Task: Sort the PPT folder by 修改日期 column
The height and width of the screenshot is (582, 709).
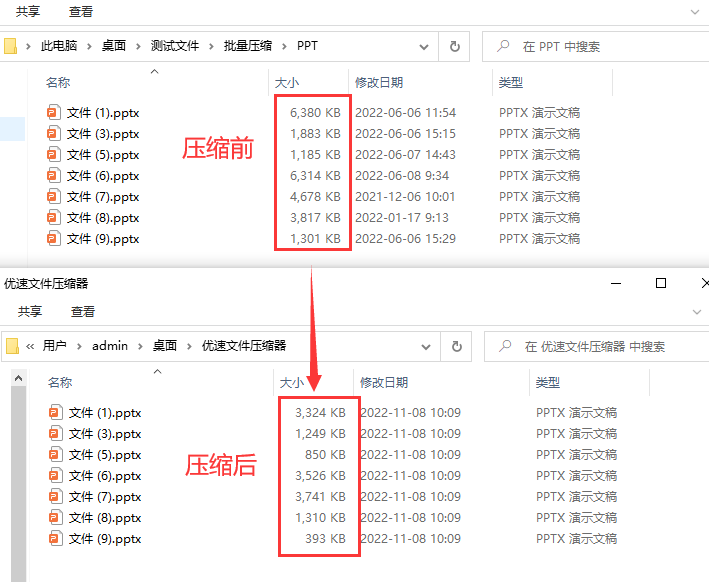Action: pyautogui.click(x=378, y=82)
